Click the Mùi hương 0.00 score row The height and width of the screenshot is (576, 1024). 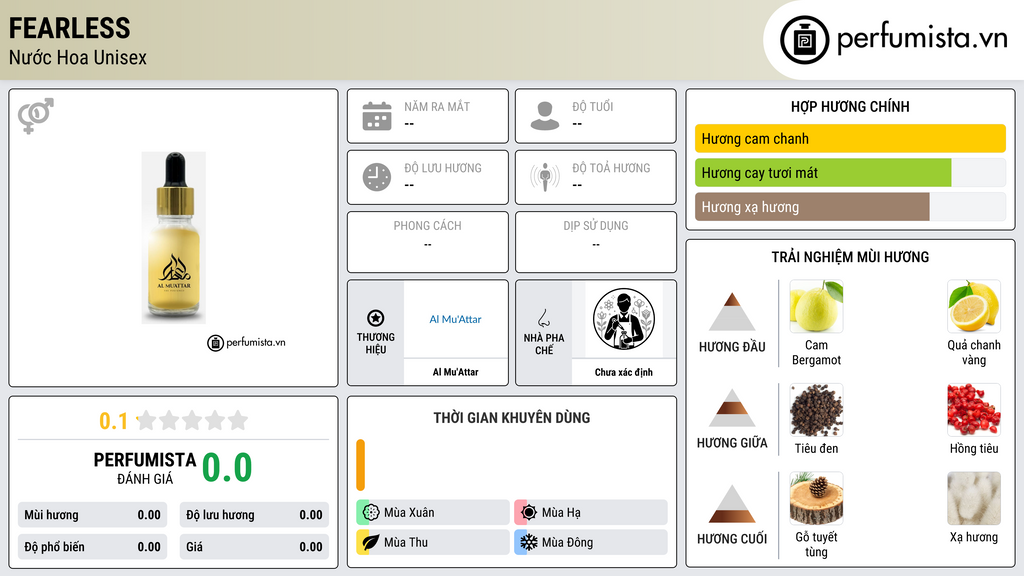(x=93, y=515)
